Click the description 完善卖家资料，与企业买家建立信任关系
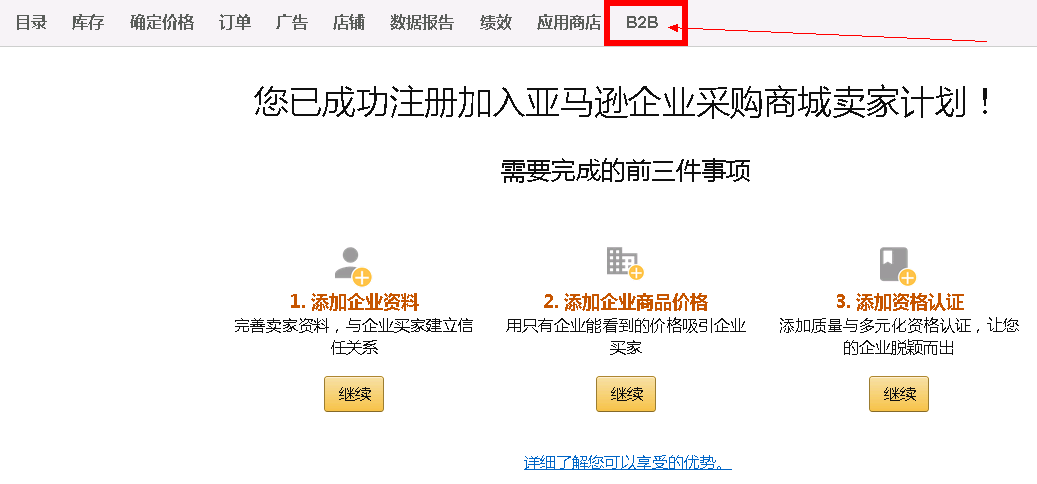The image size is (1037, 484). click(354, 337)
